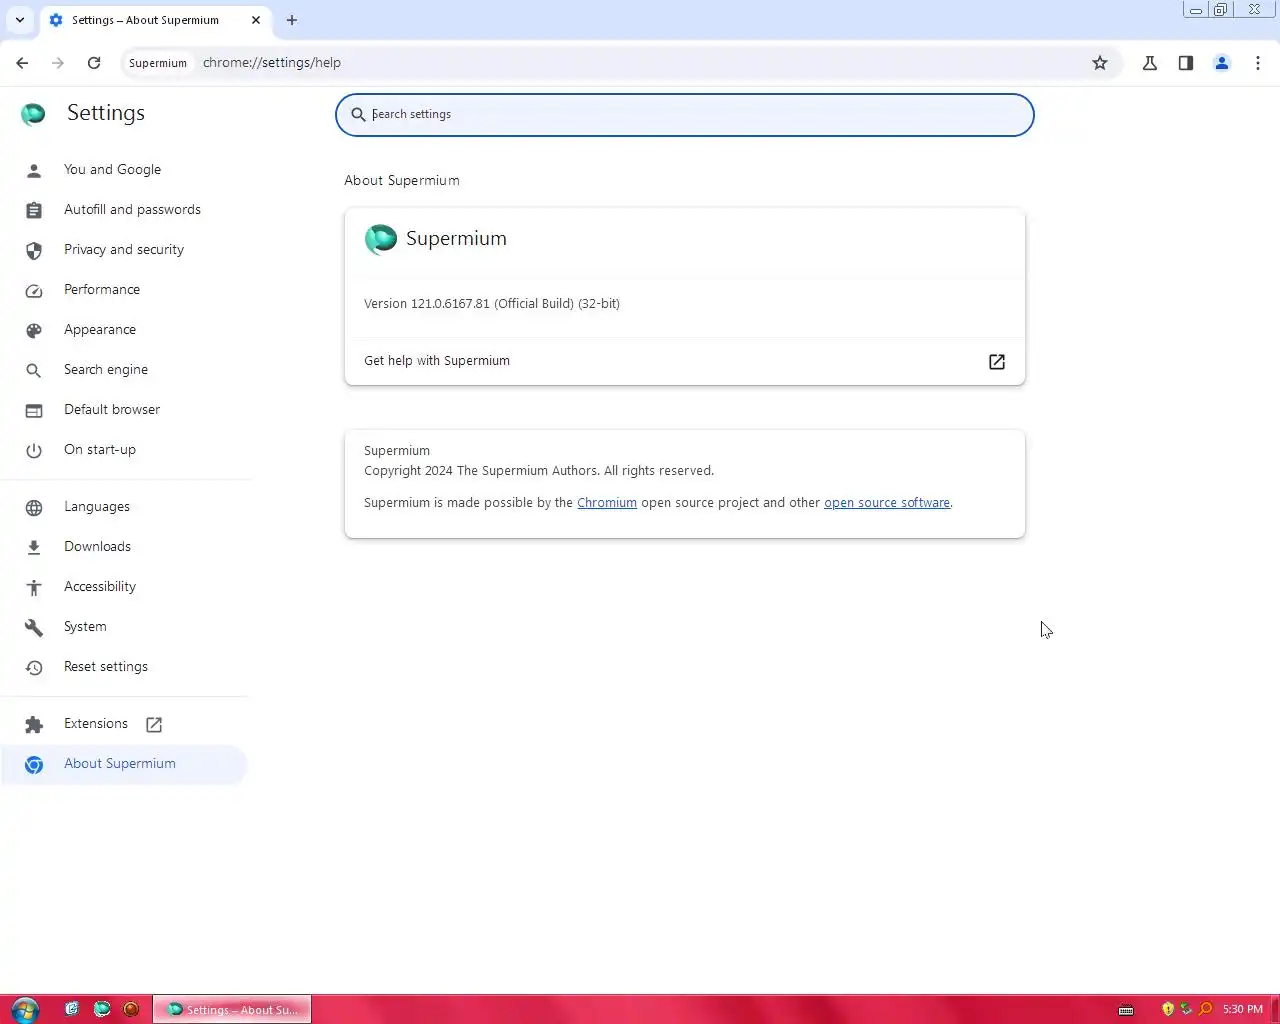Click the puzzle piece Extensions icon
The width and height of the screenshot is (1280, 1024).
(34, 725)
